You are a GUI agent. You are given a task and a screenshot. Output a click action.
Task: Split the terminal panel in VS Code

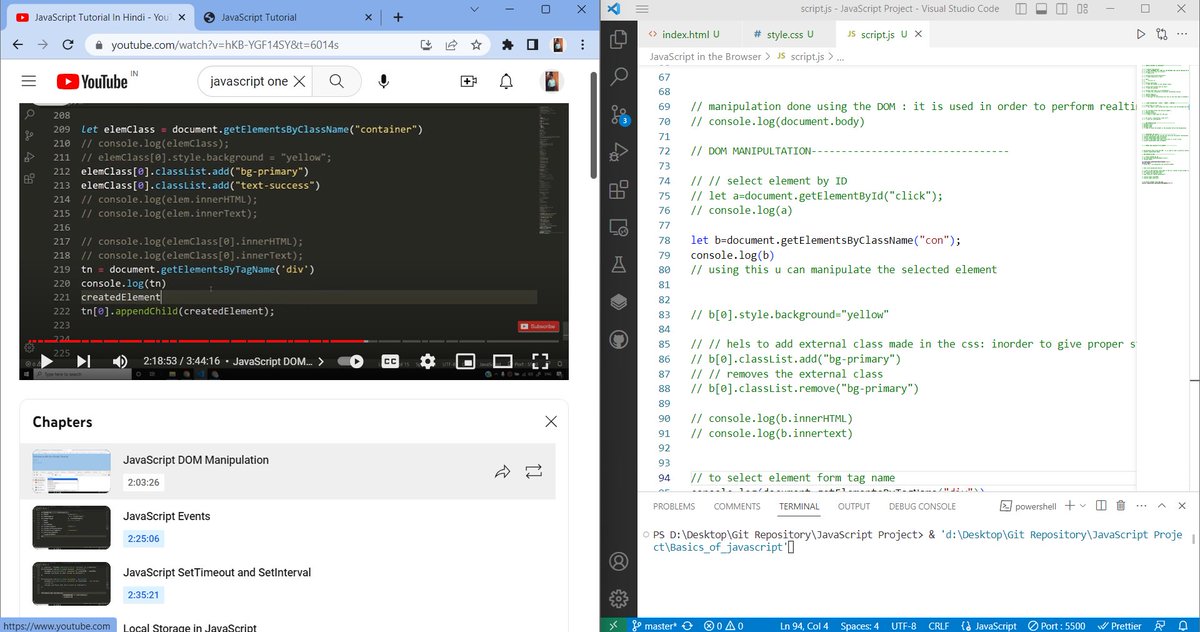click(x=1101, y=506)
